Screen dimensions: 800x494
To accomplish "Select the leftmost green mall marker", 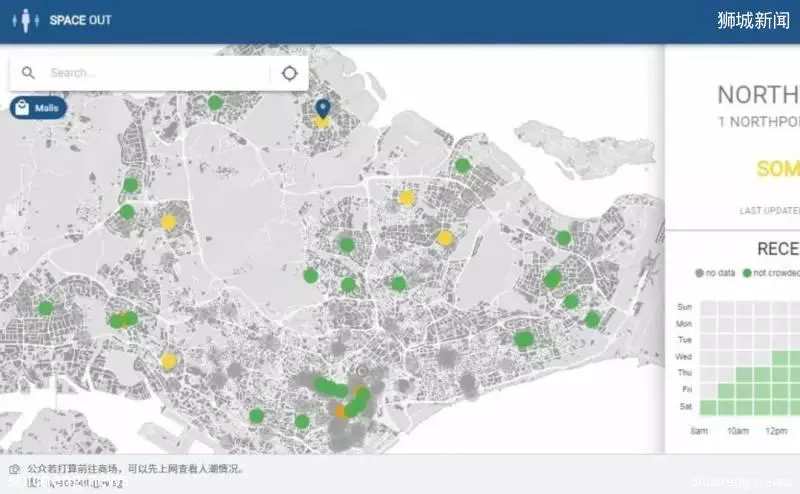I will click(x=45, y=308).
